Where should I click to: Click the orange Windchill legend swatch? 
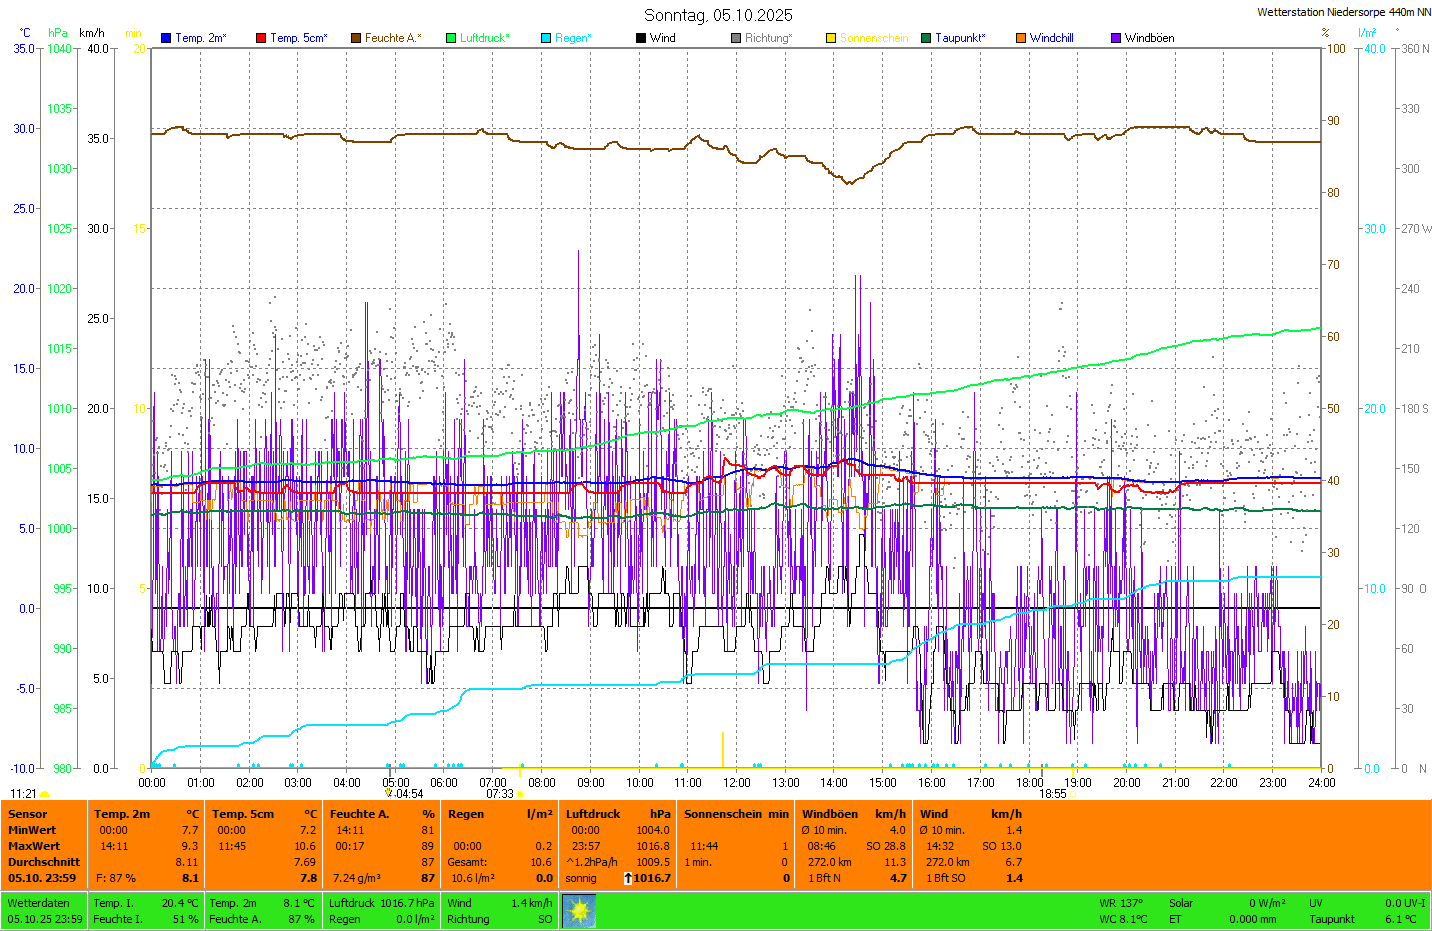(x=1021, y=38)
